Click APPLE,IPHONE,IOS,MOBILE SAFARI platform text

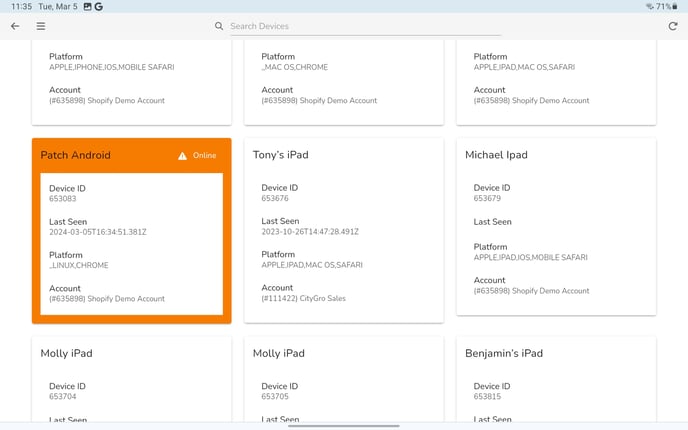[112, 67]
